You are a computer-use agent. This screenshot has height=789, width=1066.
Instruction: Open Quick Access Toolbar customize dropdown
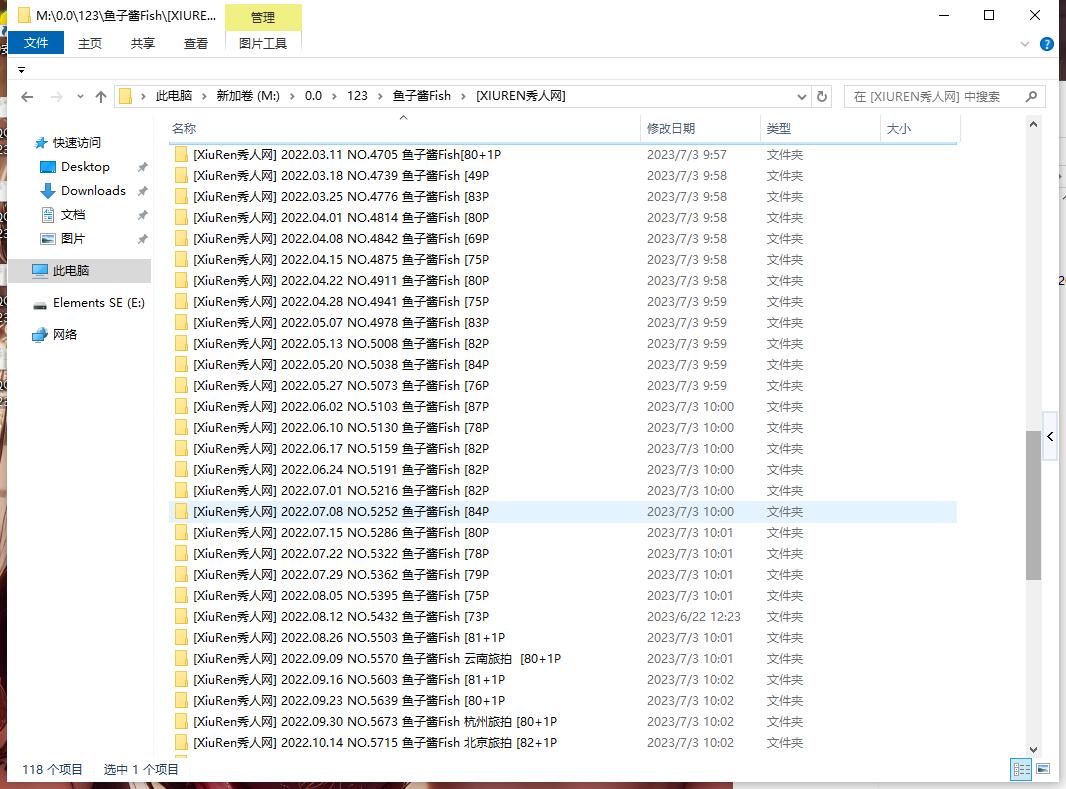tap(22, 70)
